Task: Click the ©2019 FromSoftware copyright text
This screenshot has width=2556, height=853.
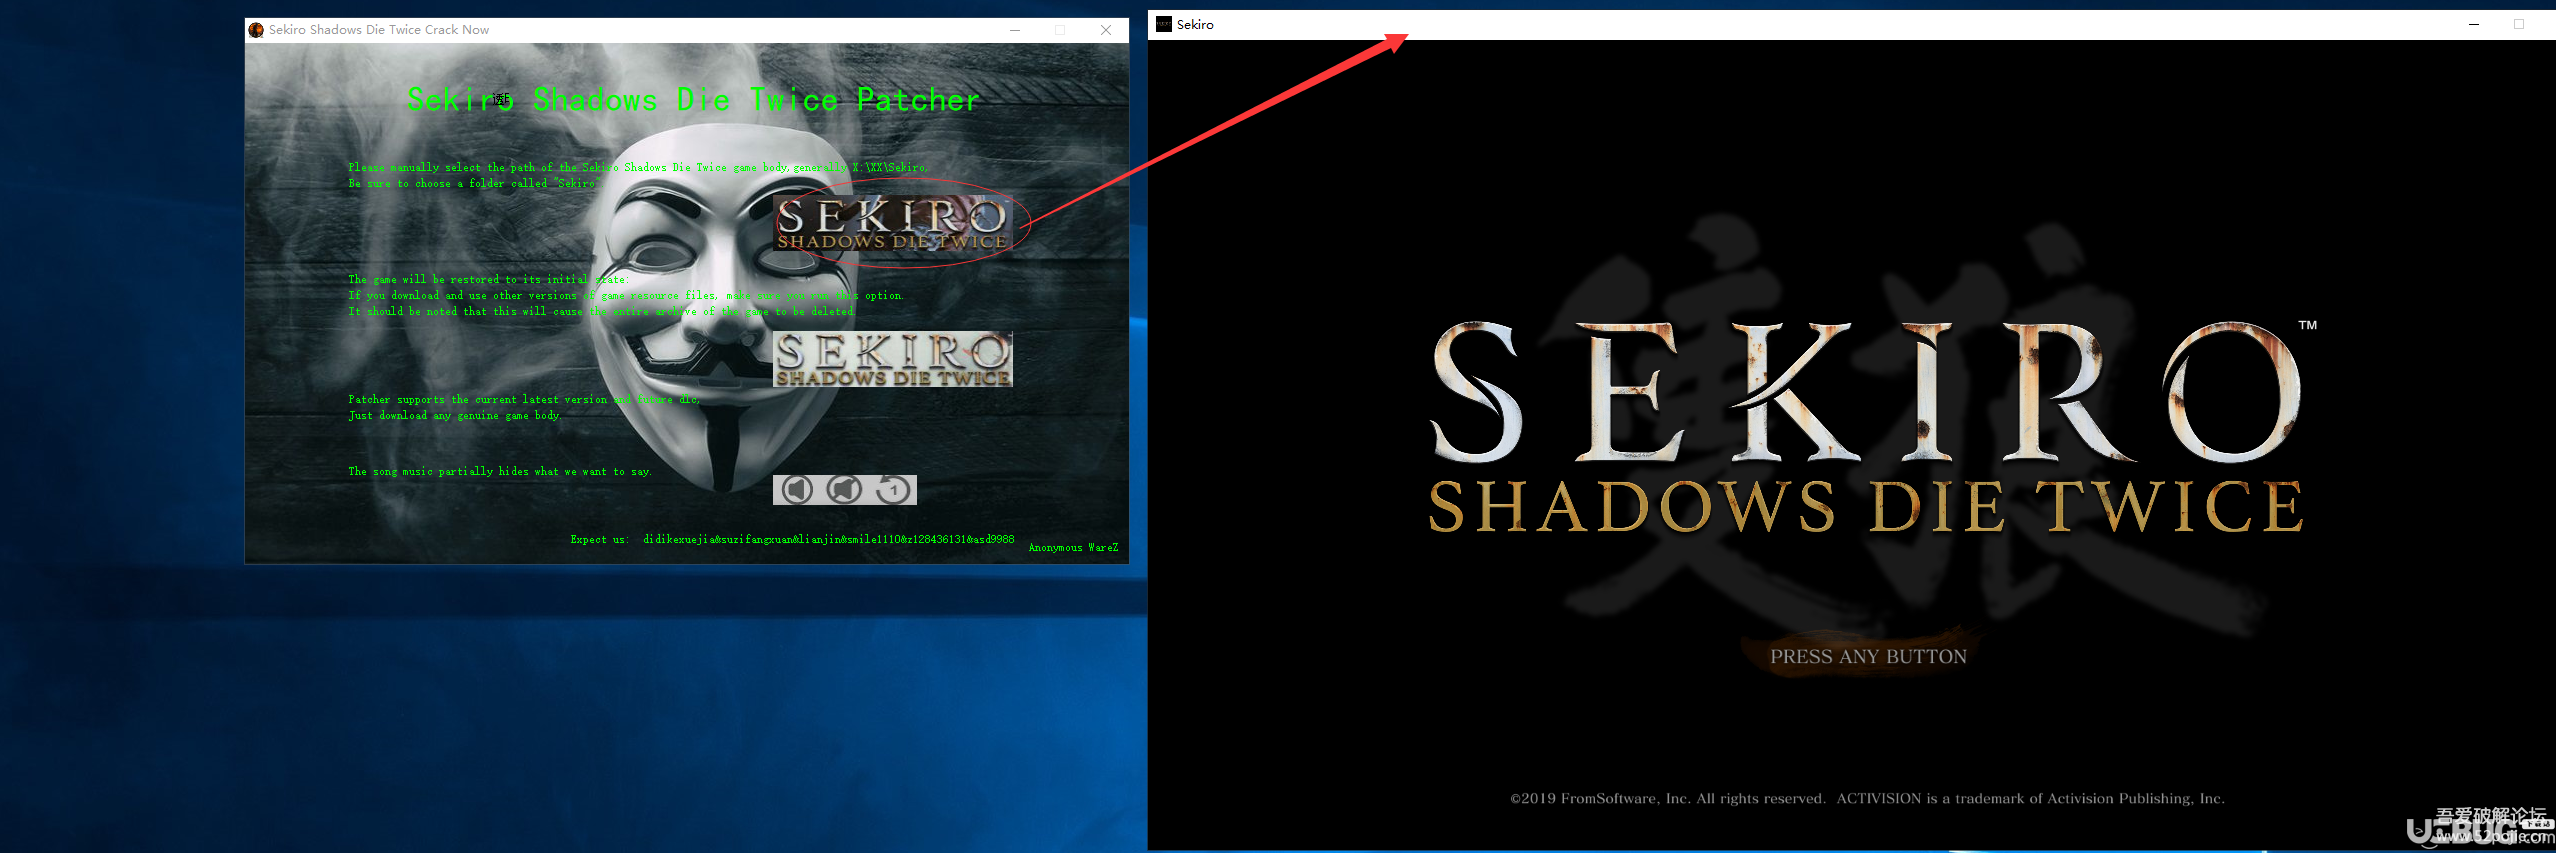Action: point(1867,799)
